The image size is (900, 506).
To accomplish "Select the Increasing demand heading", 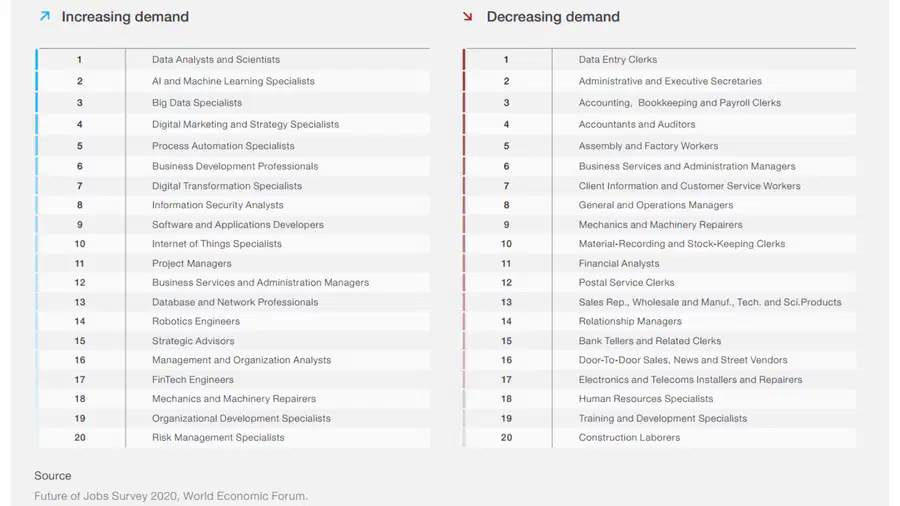I will 125,17.
